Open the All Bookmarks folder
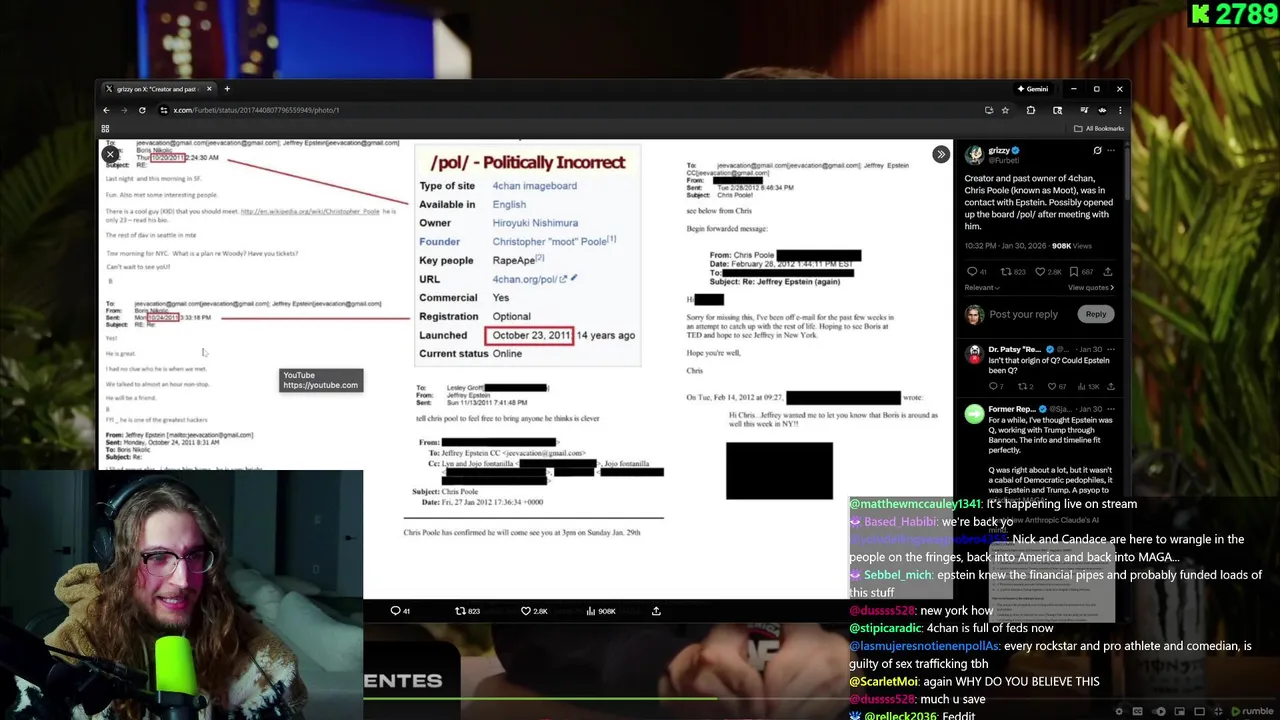 [x=1099, y=128]
